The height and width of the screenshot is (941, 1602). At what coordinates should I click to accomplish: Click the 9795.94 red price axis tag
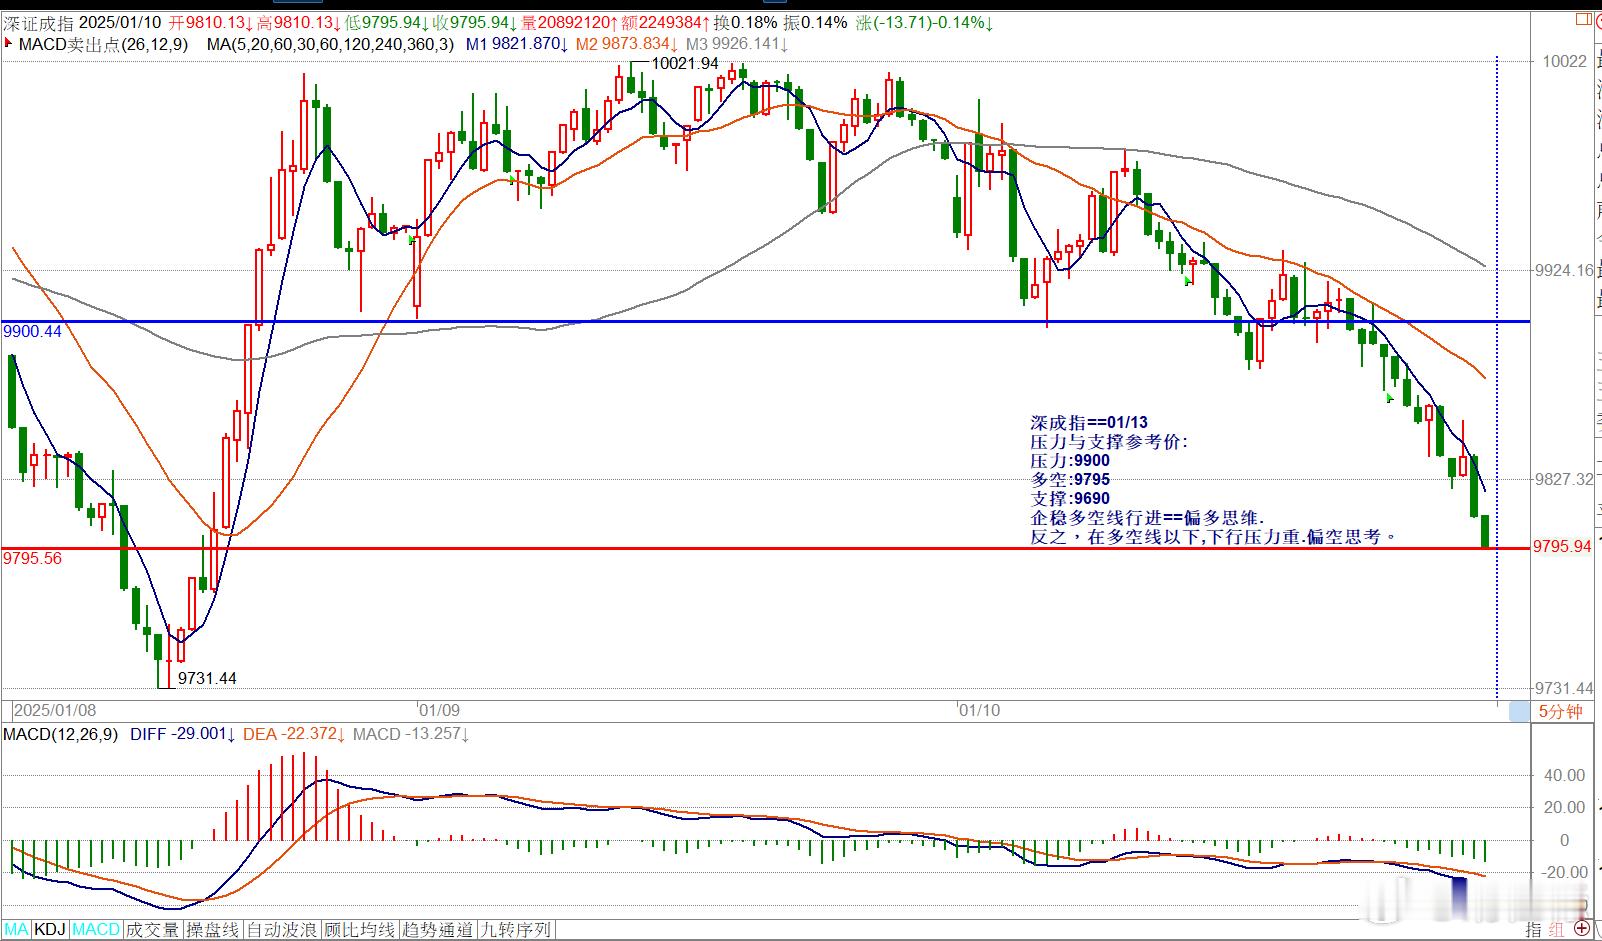(1563, 546)
